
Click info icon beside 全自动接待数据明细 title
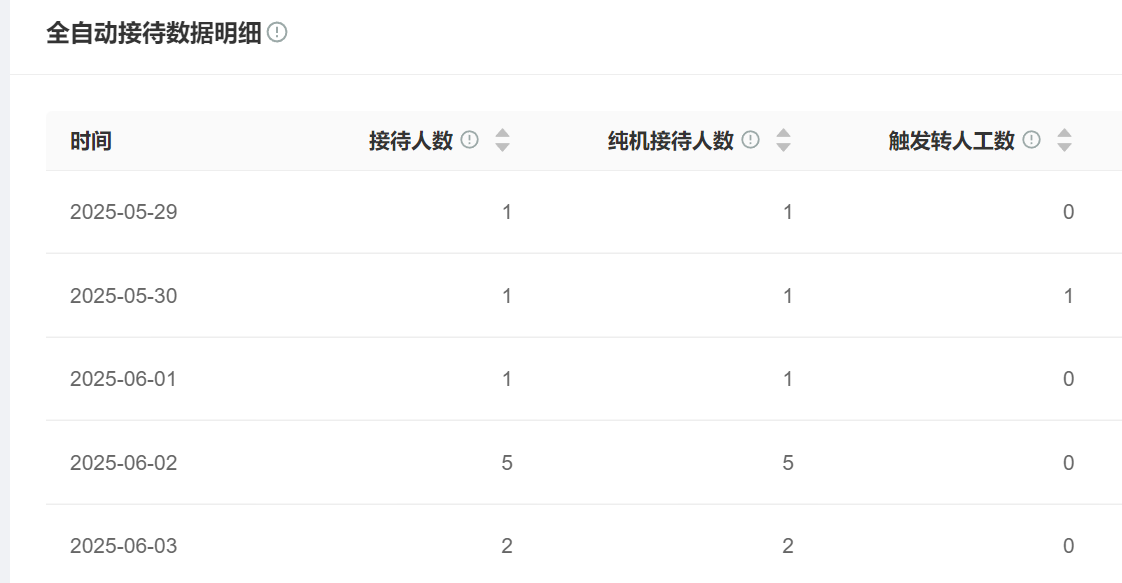pyautogui.click(x=277, y=32)
